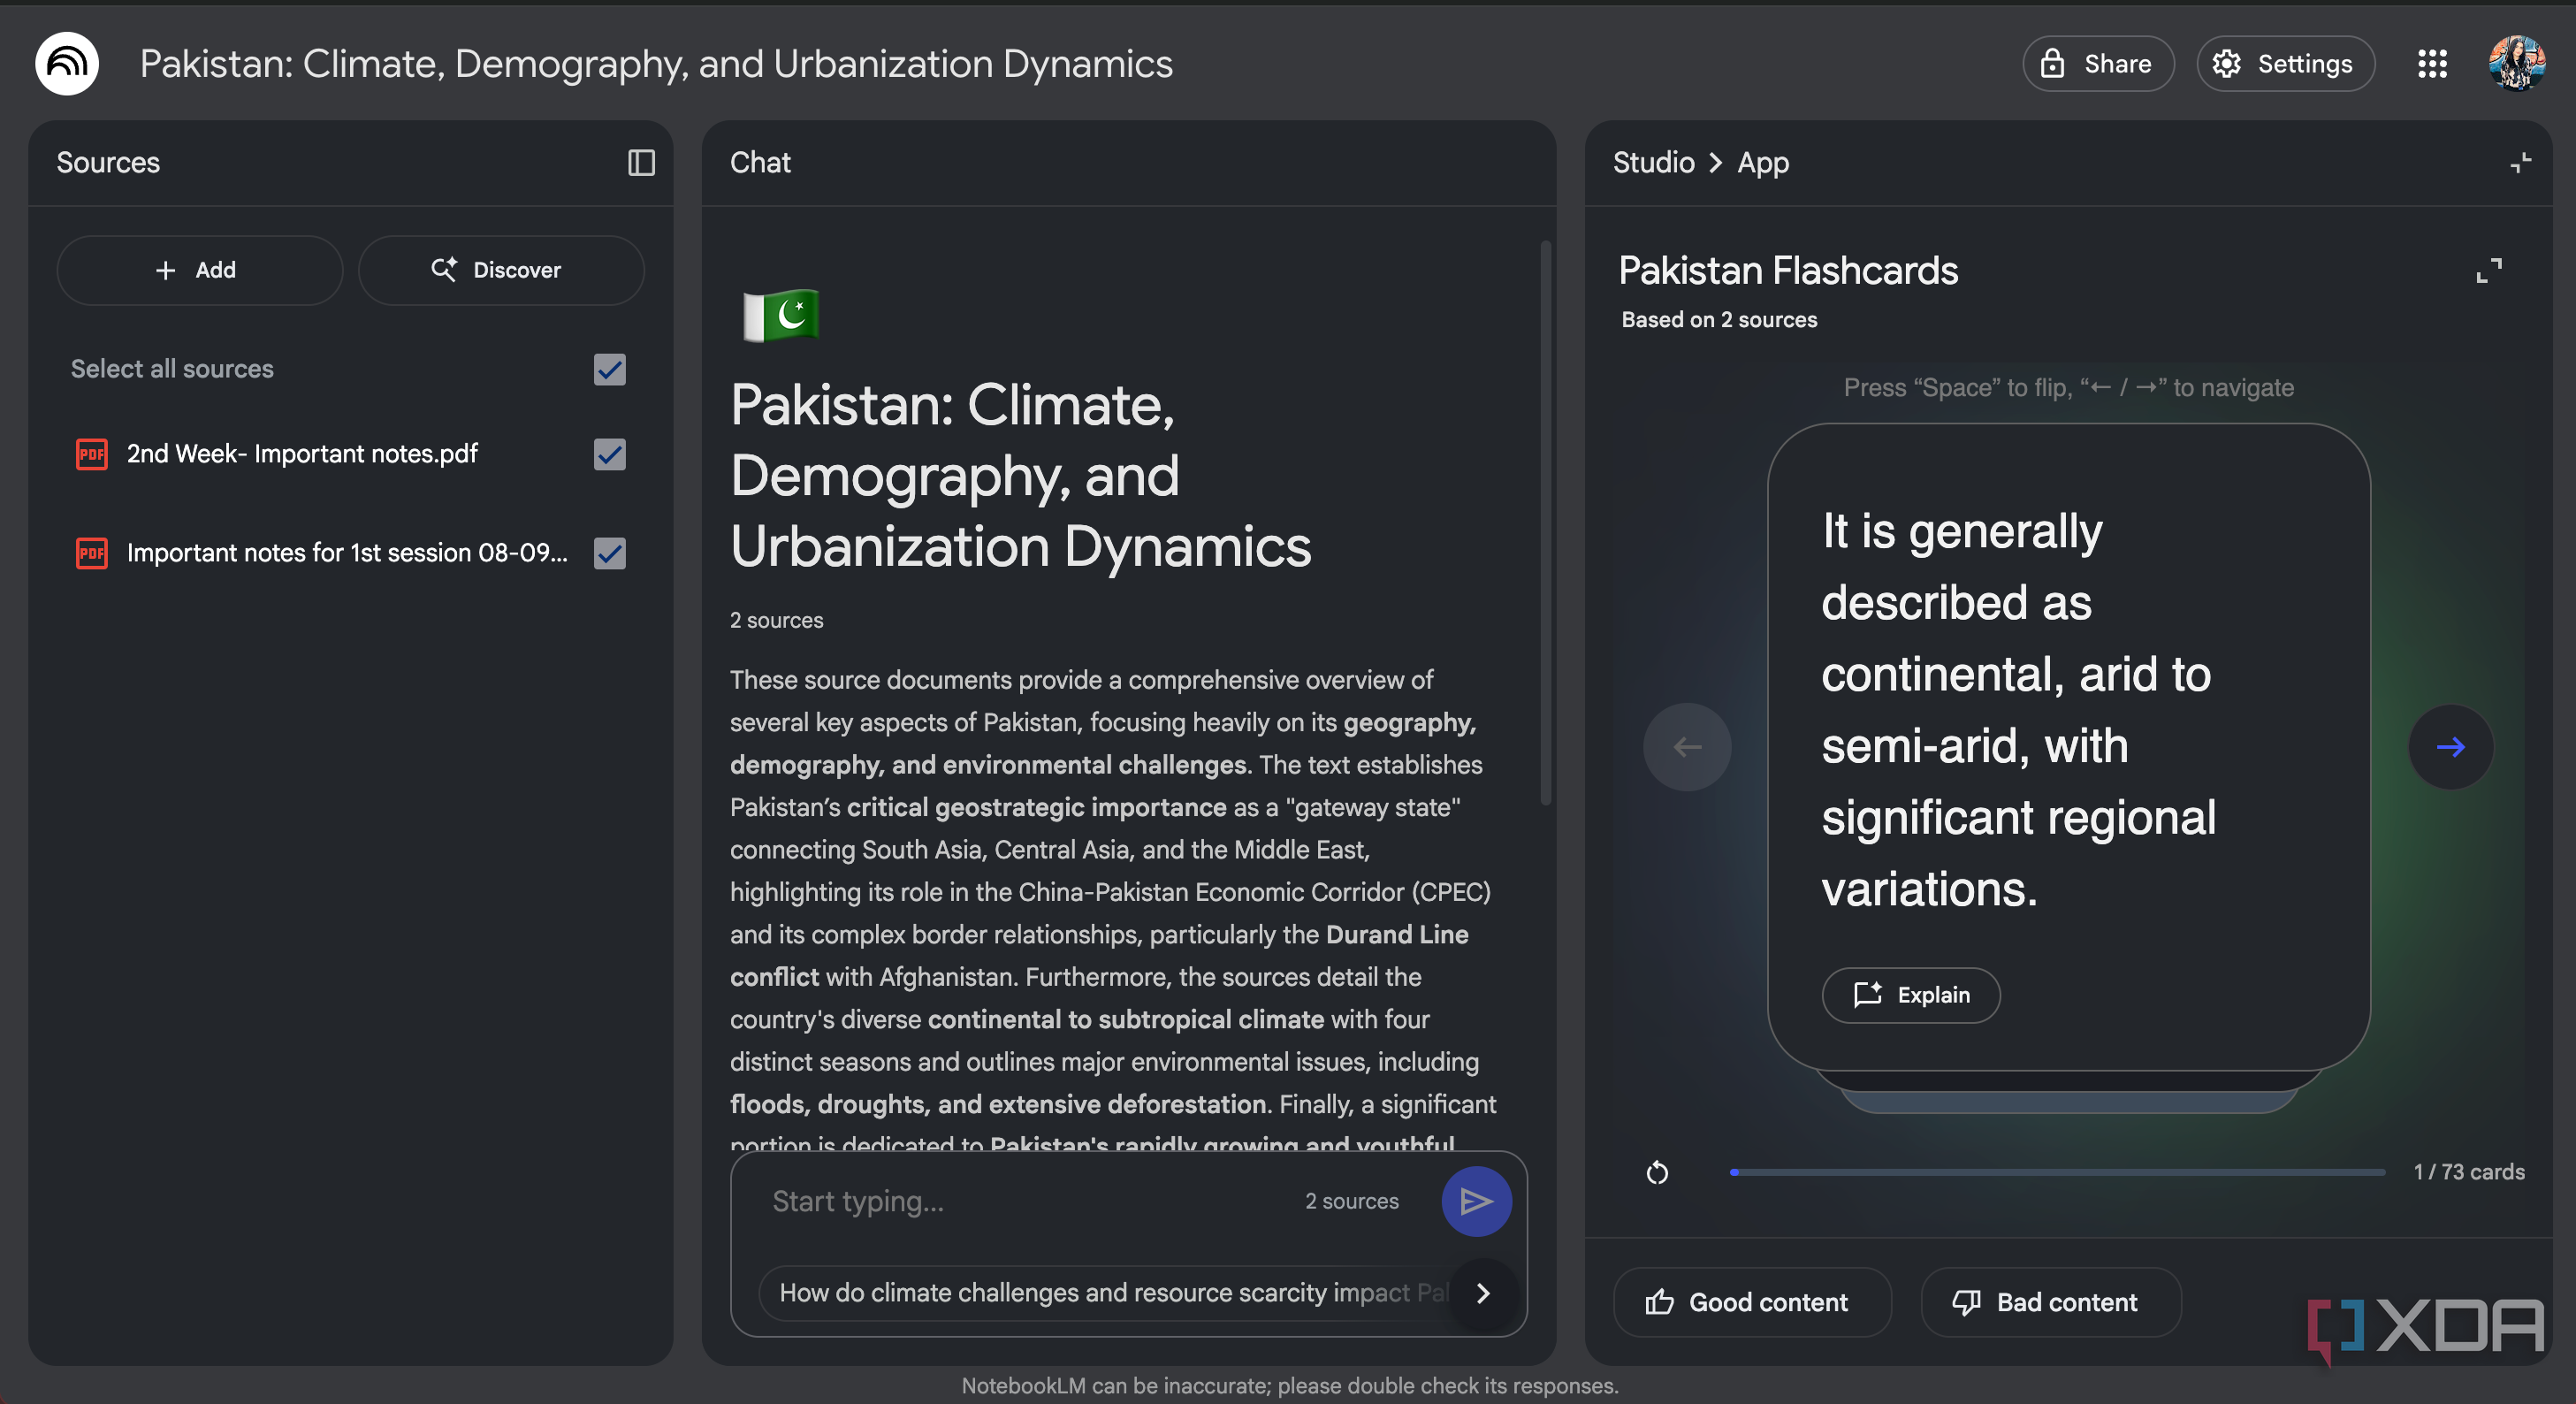The height and width of the screenshot is (1404, 2576).
Task: Click the chat scrollbar
Action: [1546, 523]
